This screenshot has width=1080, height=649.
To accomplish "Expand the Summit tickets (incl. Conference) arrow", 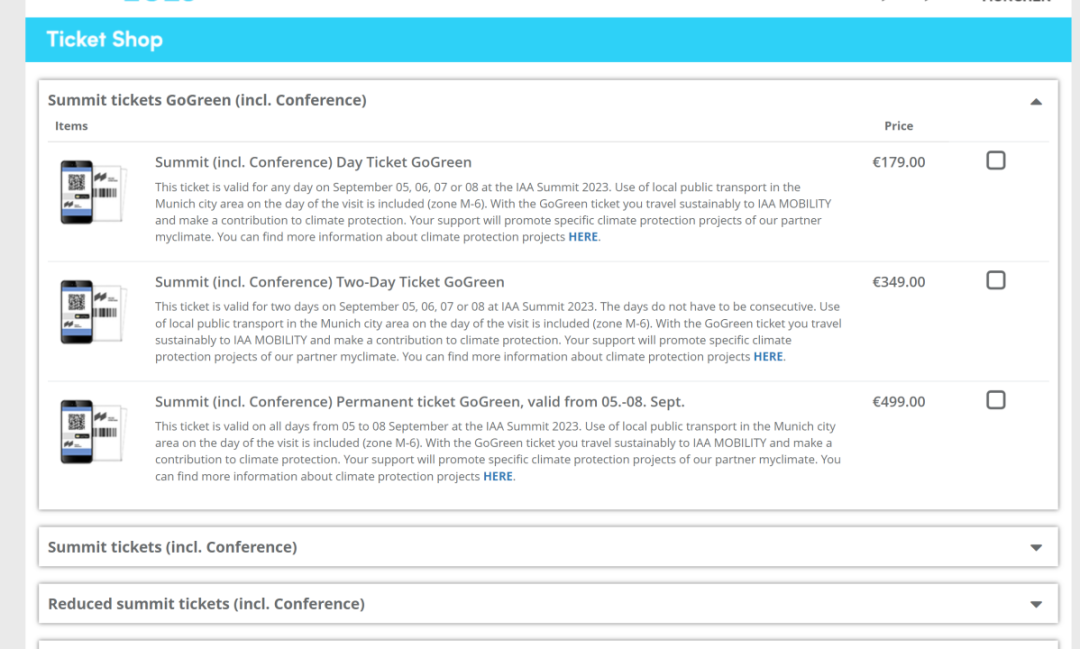I will (x=1036, y=548).
